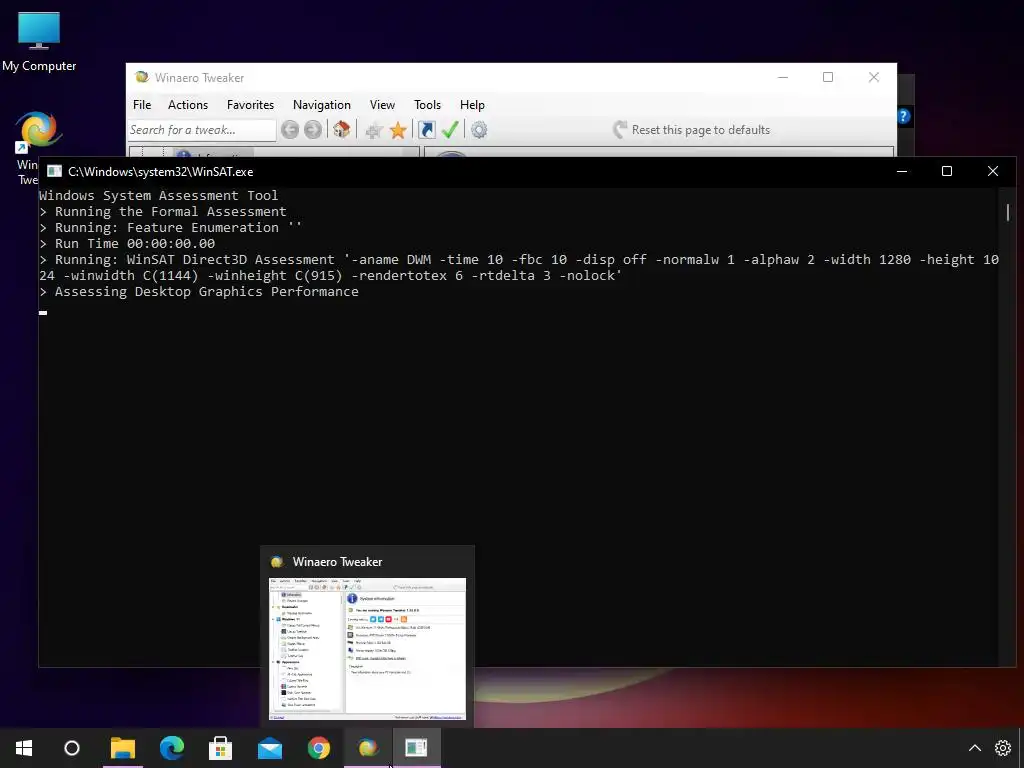1024x768 pixels.
Task: Open the Windows Start menu
Action: [x=24, y=748]
